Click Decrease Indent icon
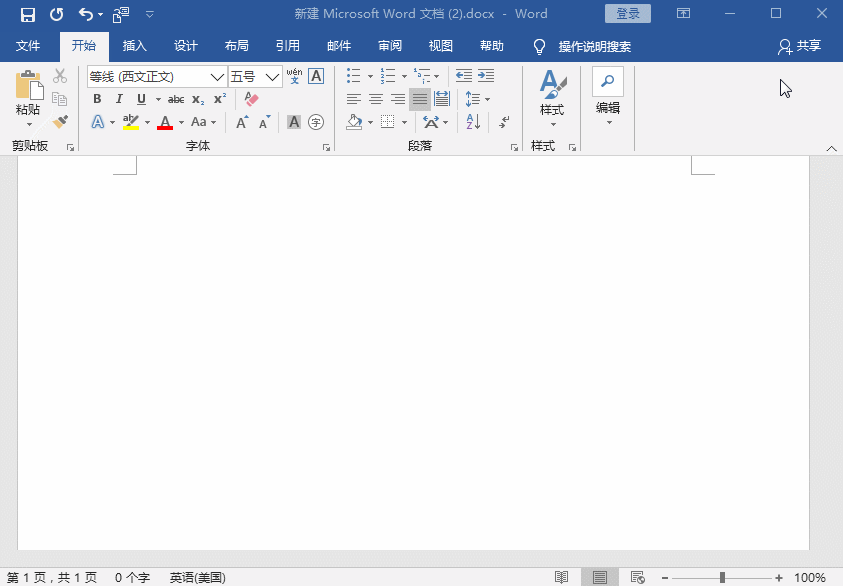The height and width of the screenshot is (586, 843). click(x=463, y=76)
